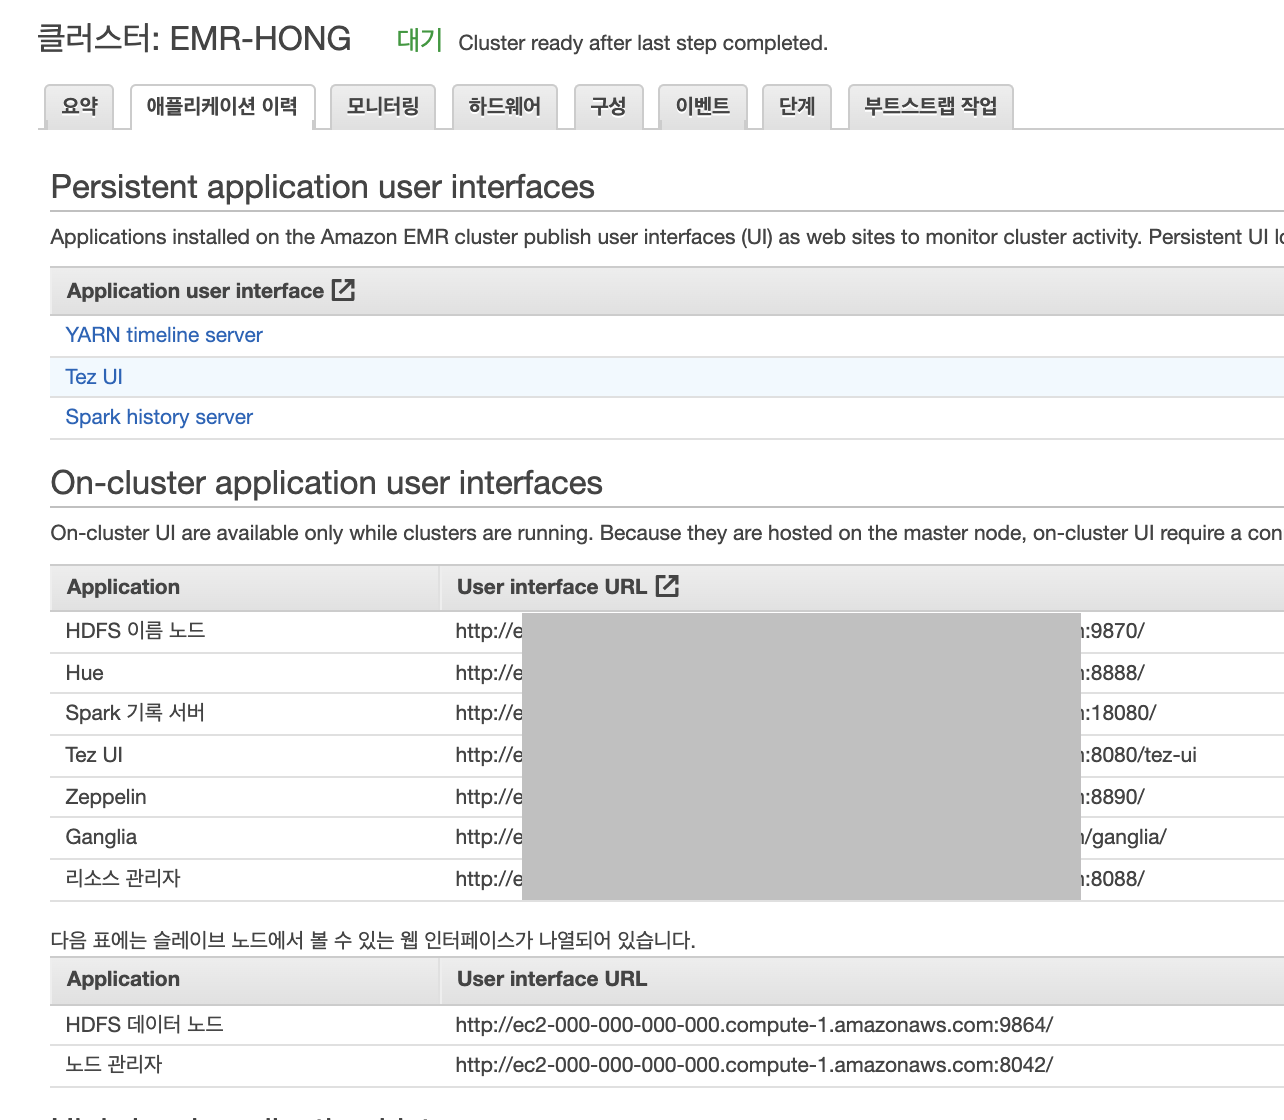Select the 애플리케이션 이력 tab
The image size is (1284, 1120).
[x=222, y=106]
